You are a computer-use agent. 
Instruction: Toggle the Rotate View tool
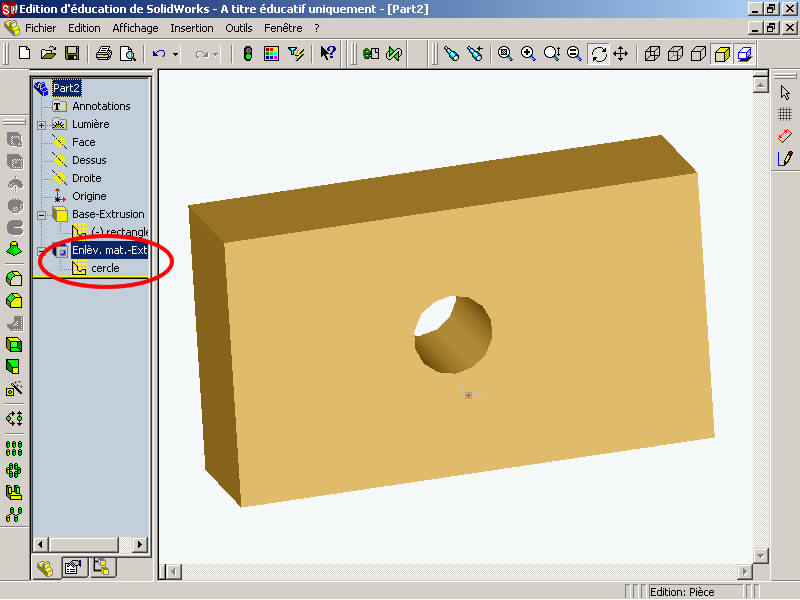coord(598,54)
